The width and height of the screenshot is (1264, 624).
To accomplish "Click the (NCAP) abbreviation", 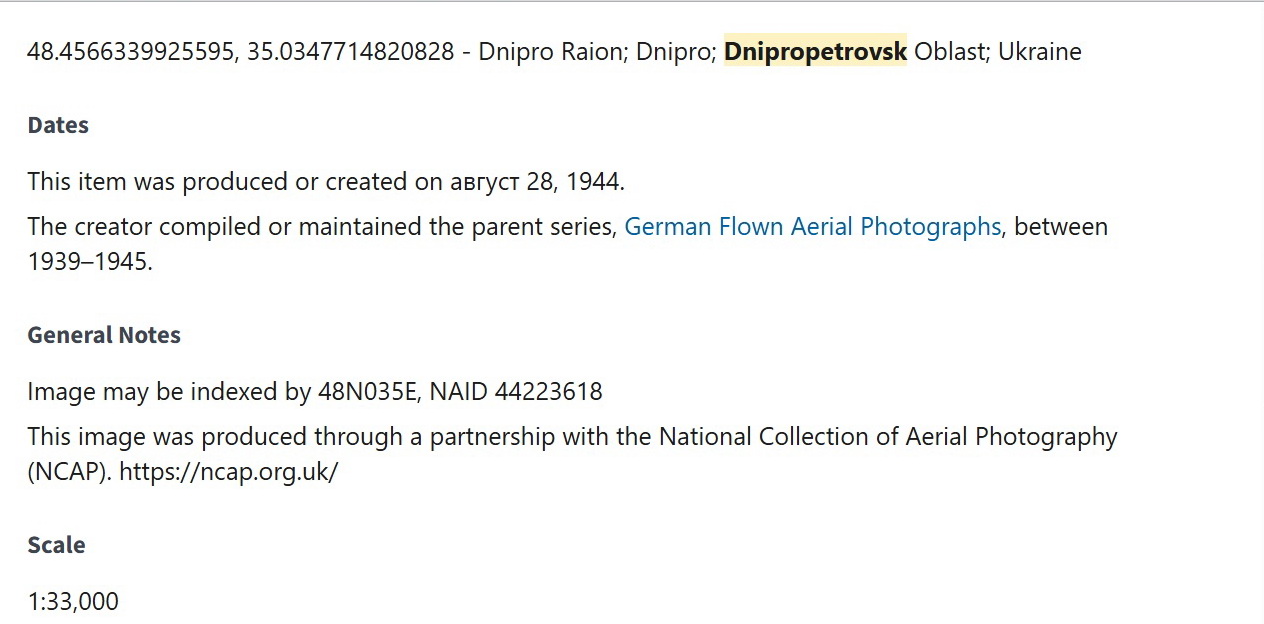I will pos(69,472).
